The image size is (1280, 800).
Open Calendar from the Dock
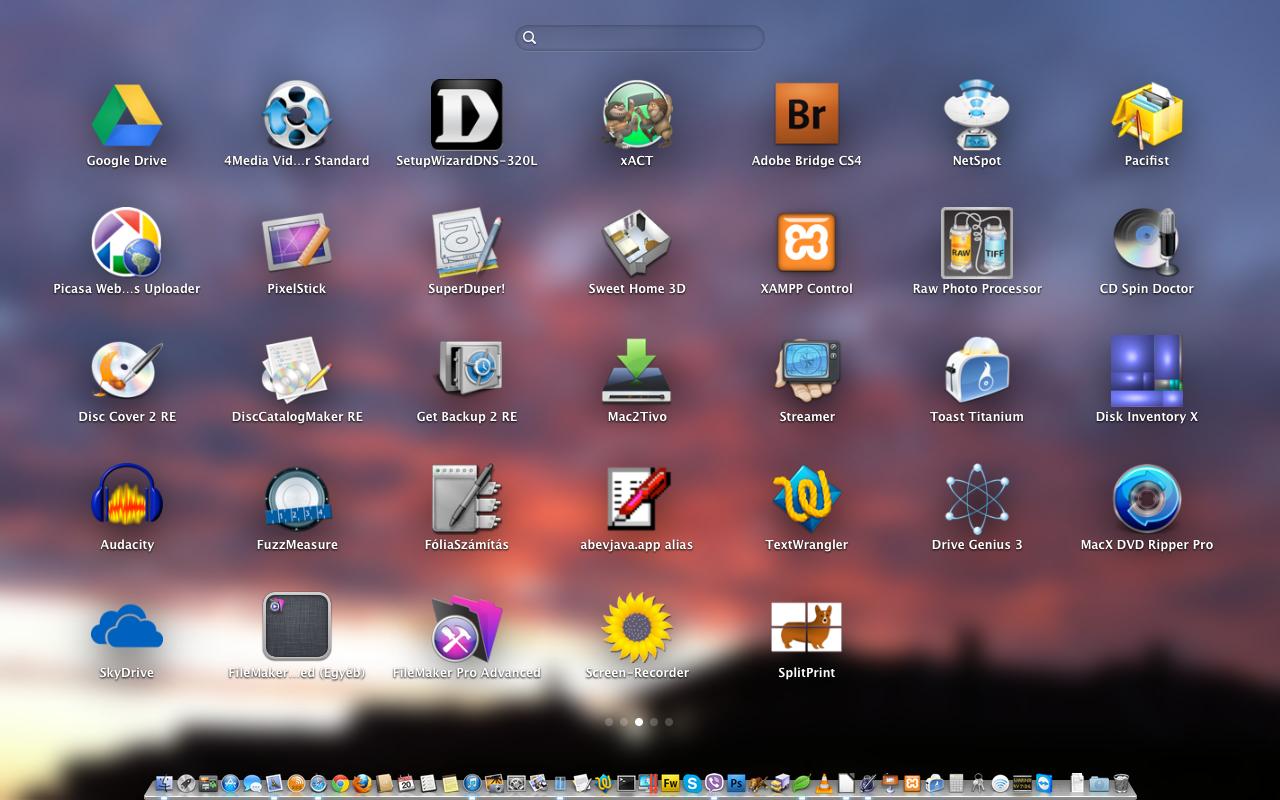pyautogui.click(x=406, y=783)
